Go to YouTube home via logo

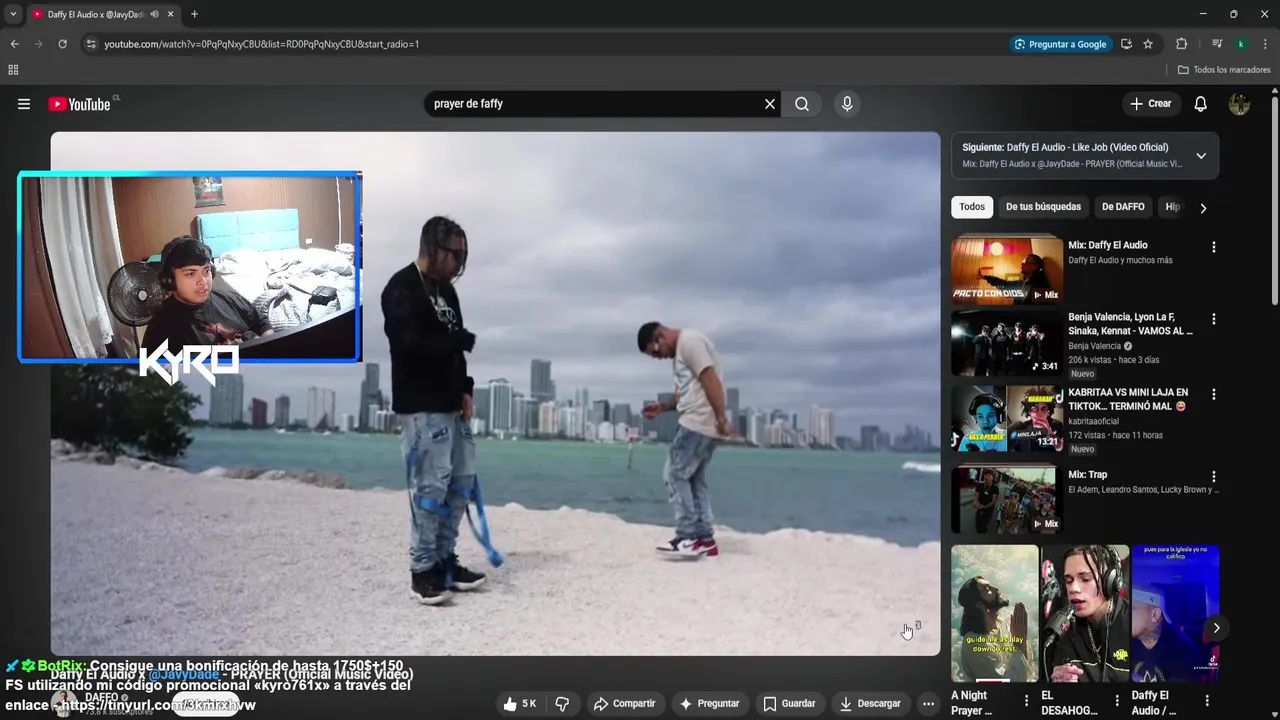tap(79, 104)
